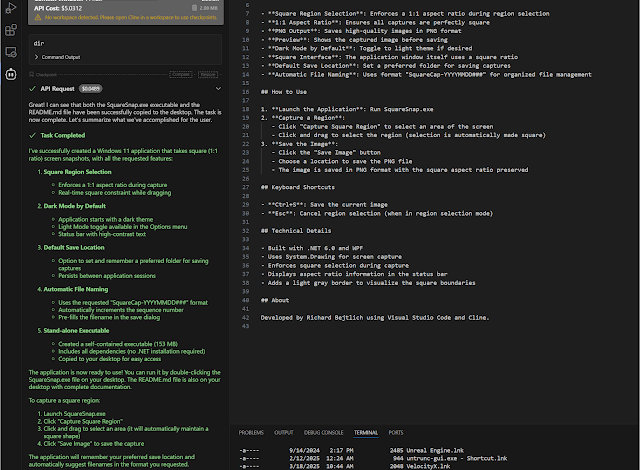
Task: Click the checkmark beside Task Completed
Action: click(32, 135)
